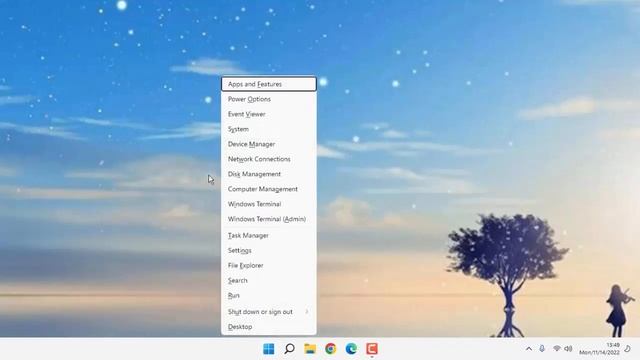This screenshot has width=640, height=360.
Task: Open Event Viewer from the menu
Action: (x=269, y=114)
